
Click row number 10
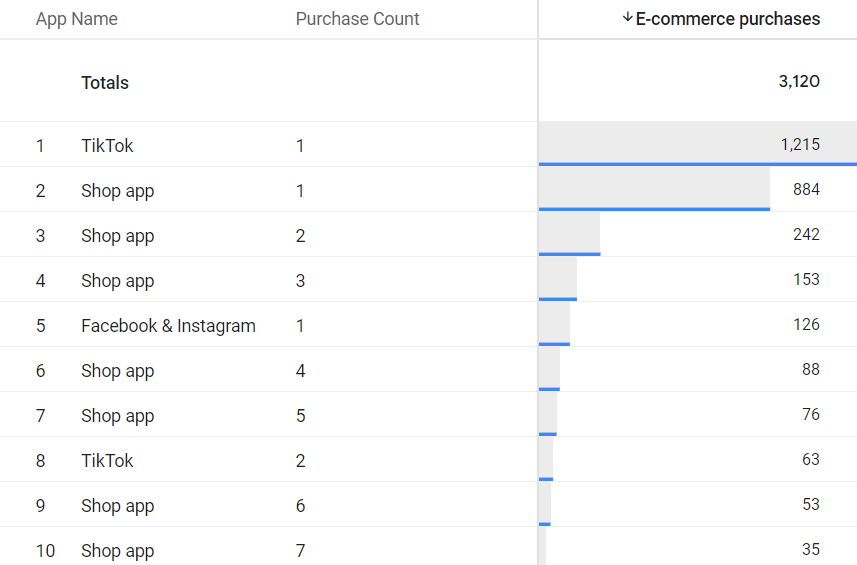(x=45, y=550)
